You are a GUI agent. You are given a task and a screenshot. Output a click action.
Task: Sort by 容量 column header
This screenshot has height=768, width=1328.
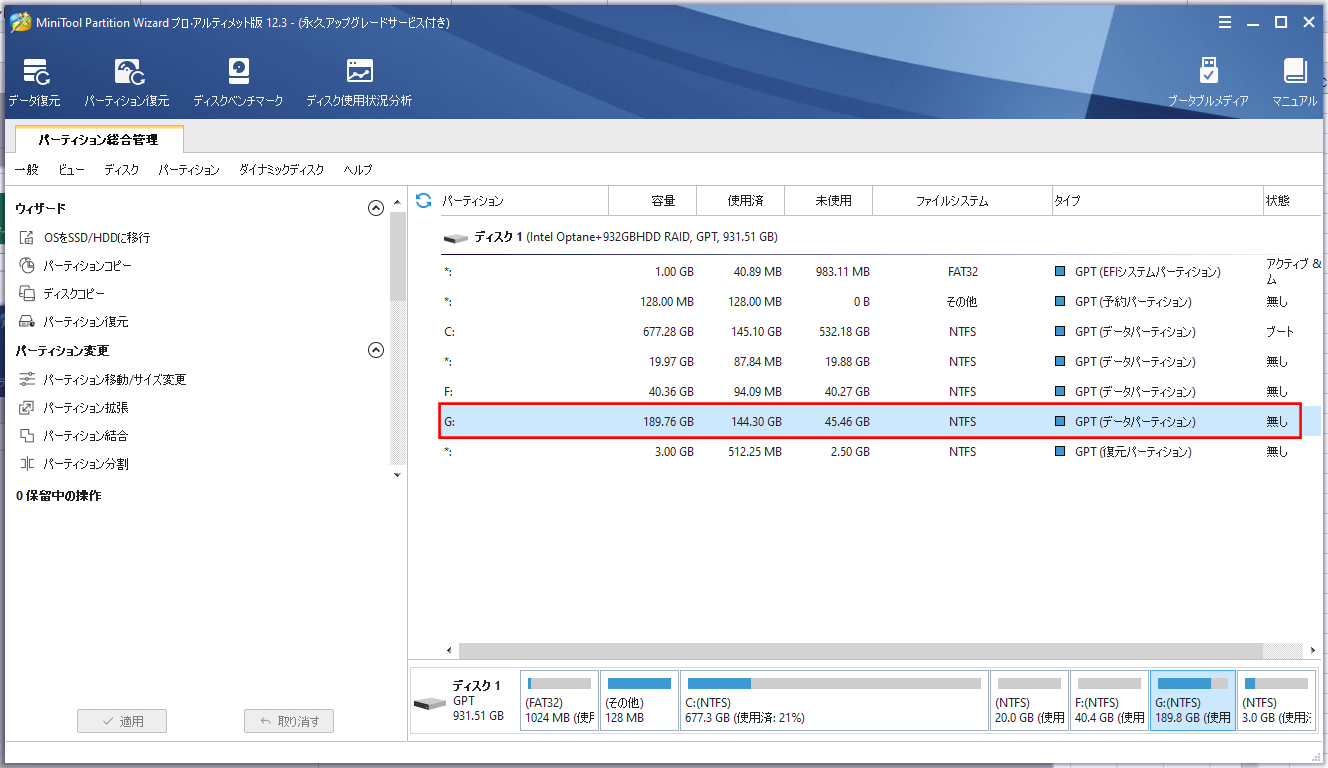[652, 201]
